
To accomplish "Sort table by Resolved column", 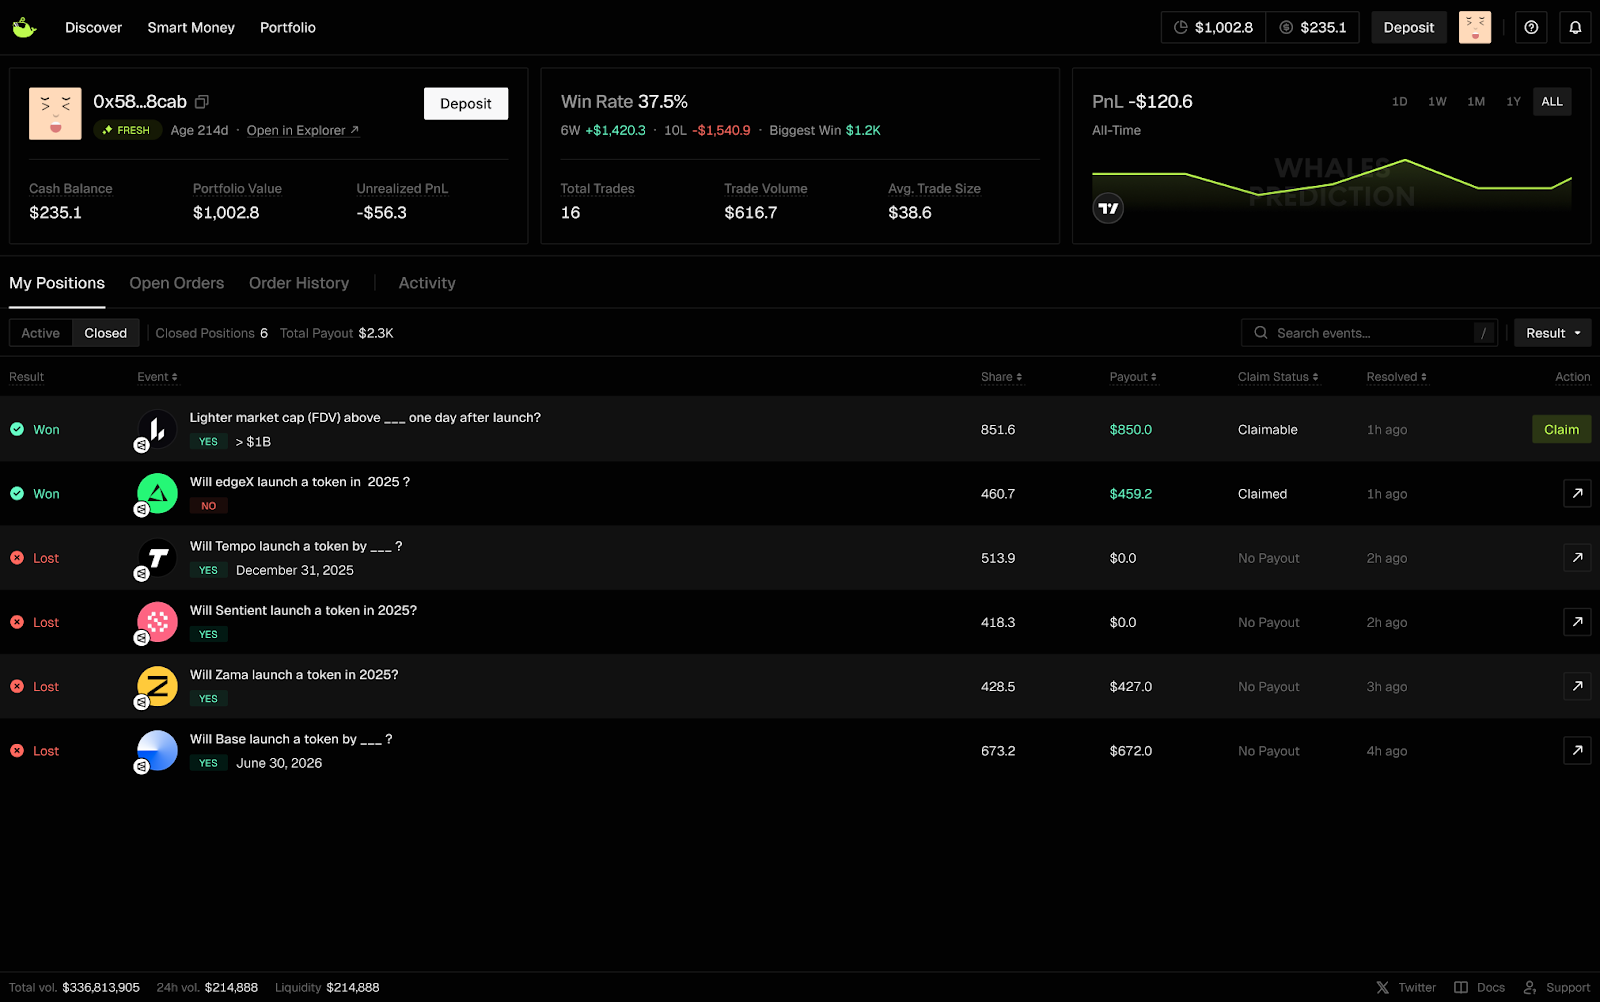I will click(x=1396, y=377).
